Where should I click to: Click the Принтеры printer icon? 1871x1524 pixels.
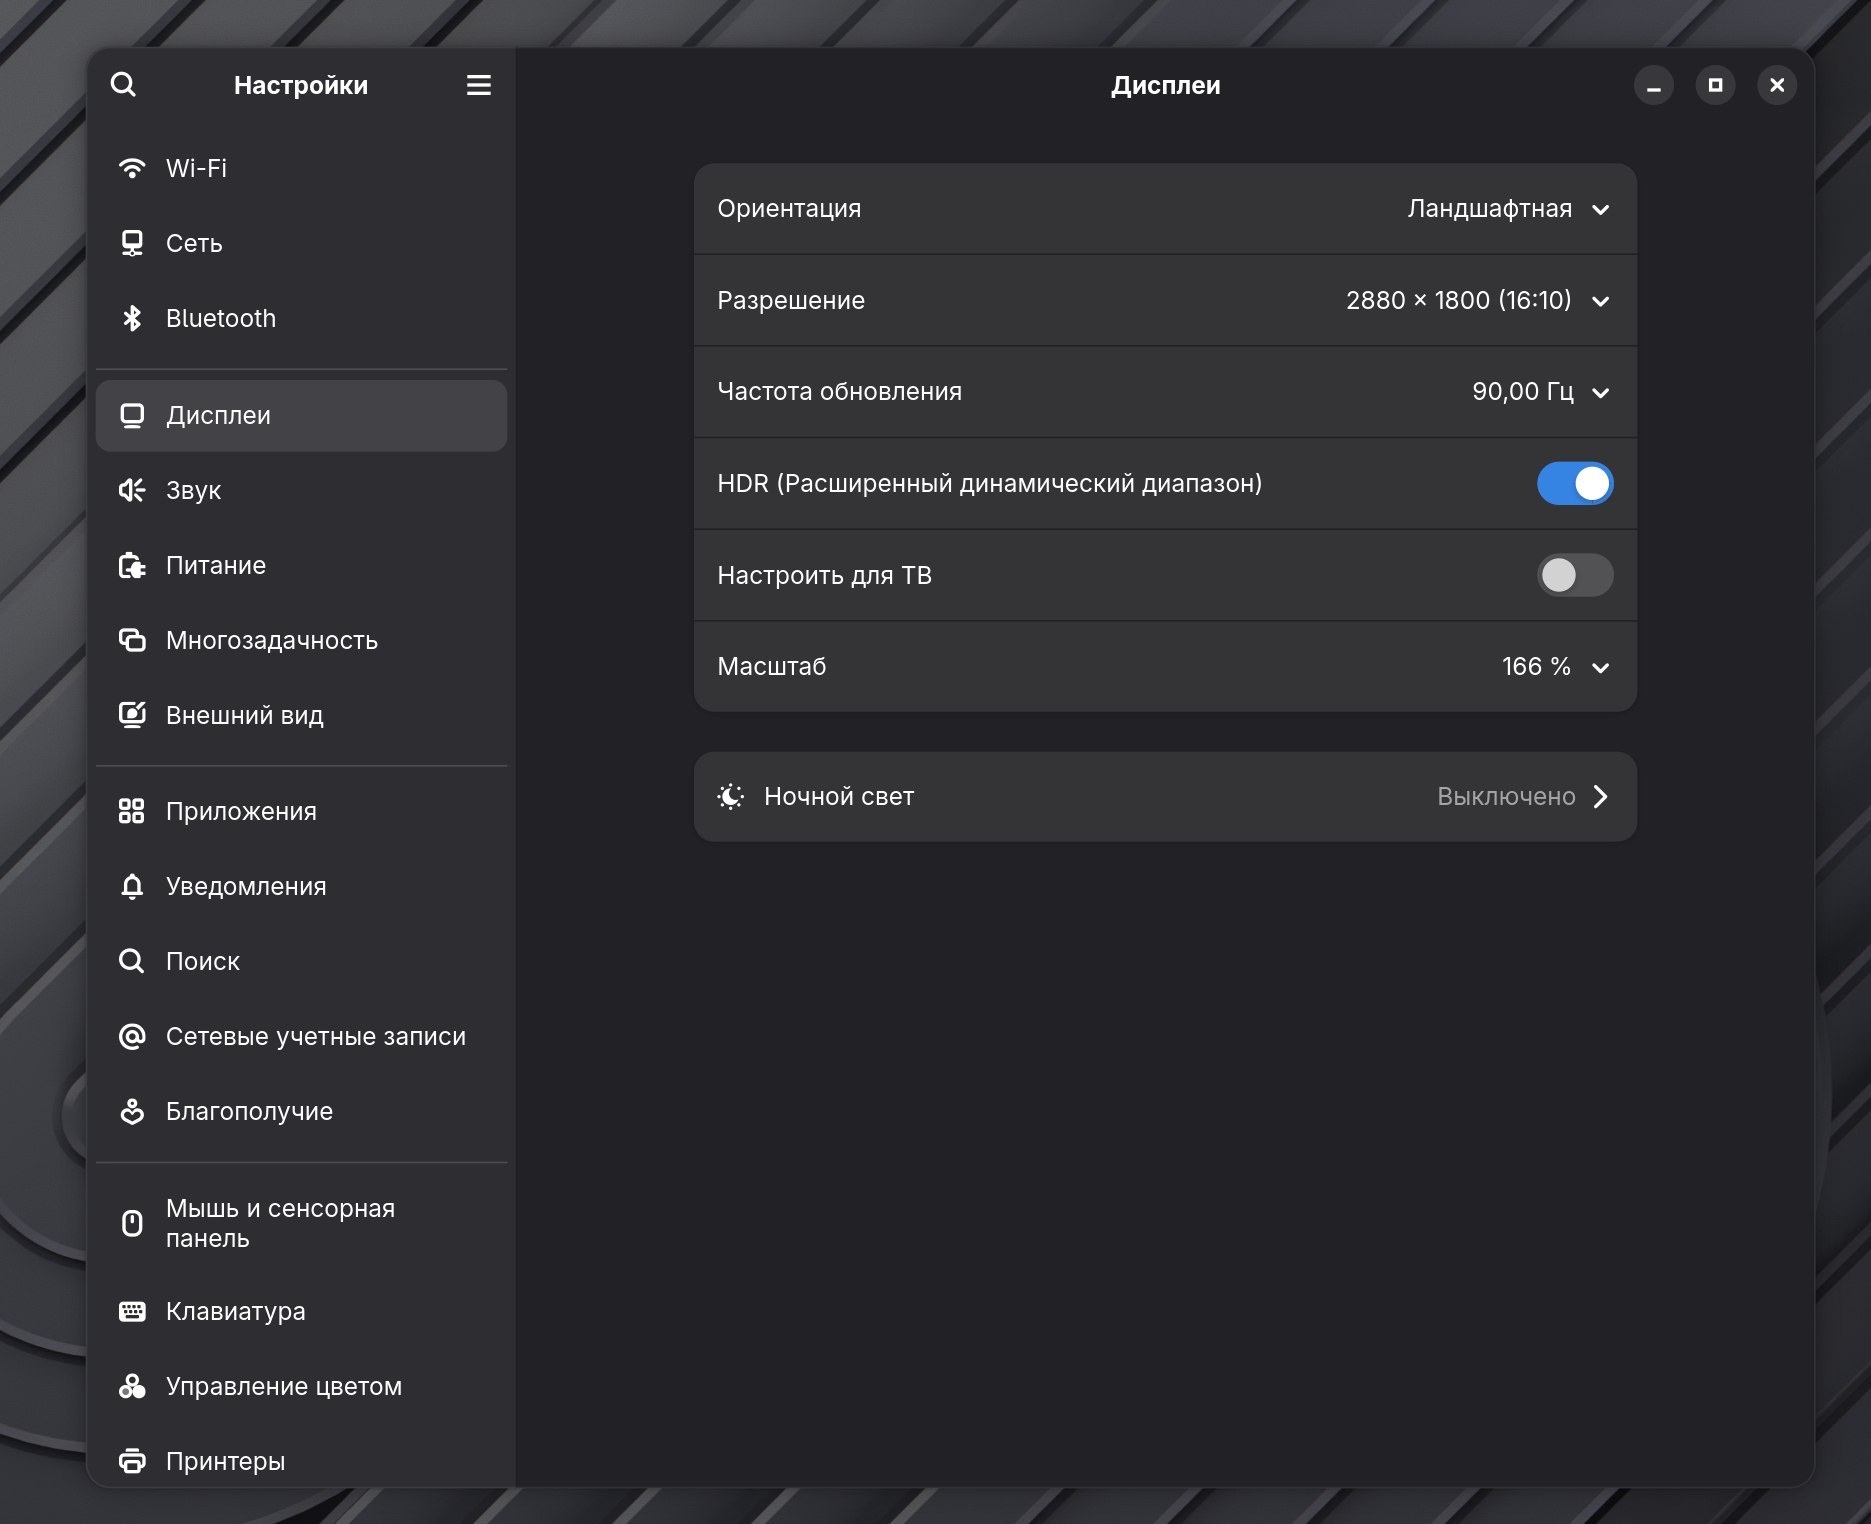click(132, 1461)
